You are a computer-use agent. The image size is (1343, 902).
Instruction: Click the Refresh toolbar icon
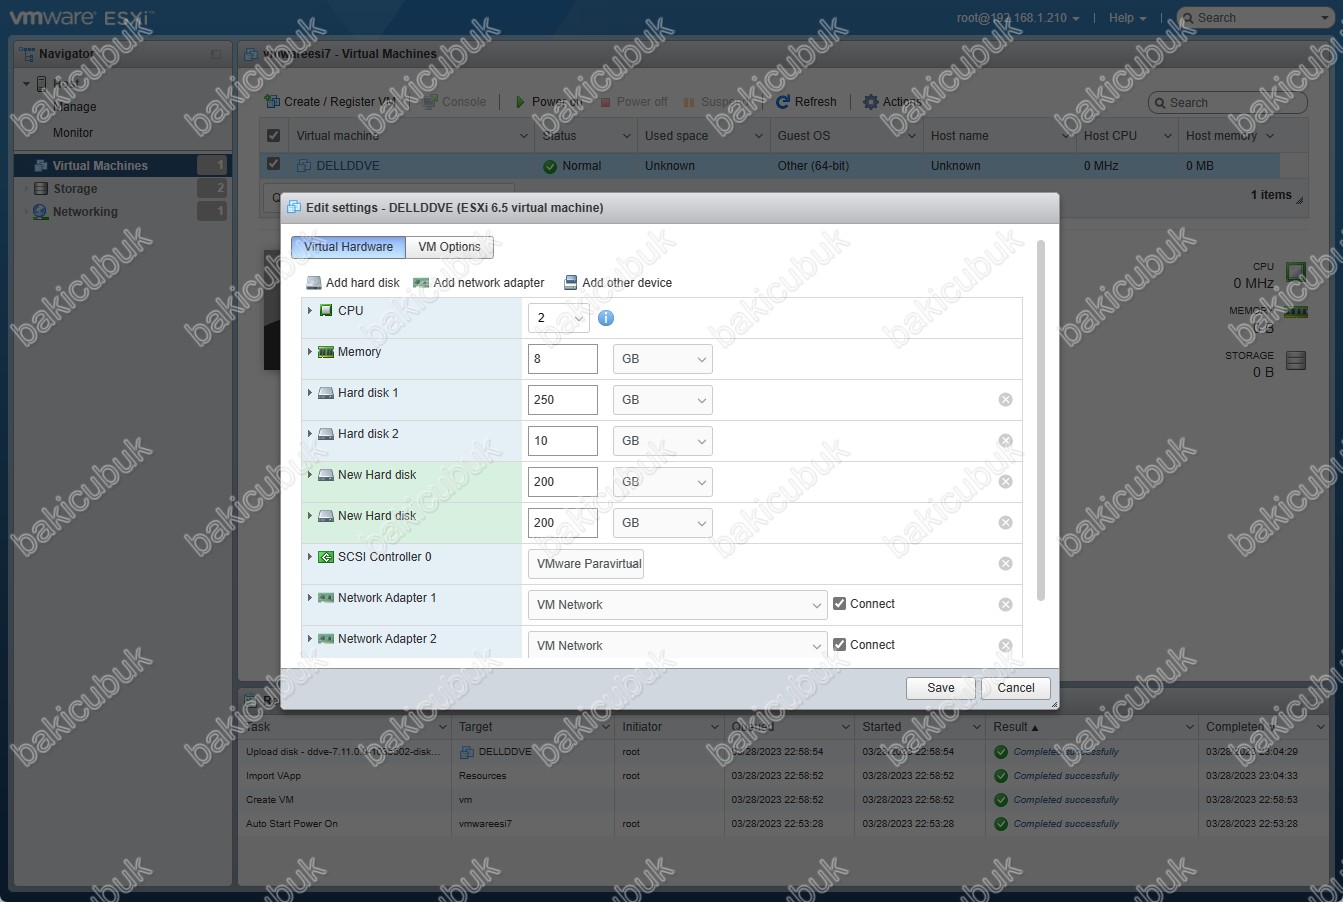coord(784,102)
